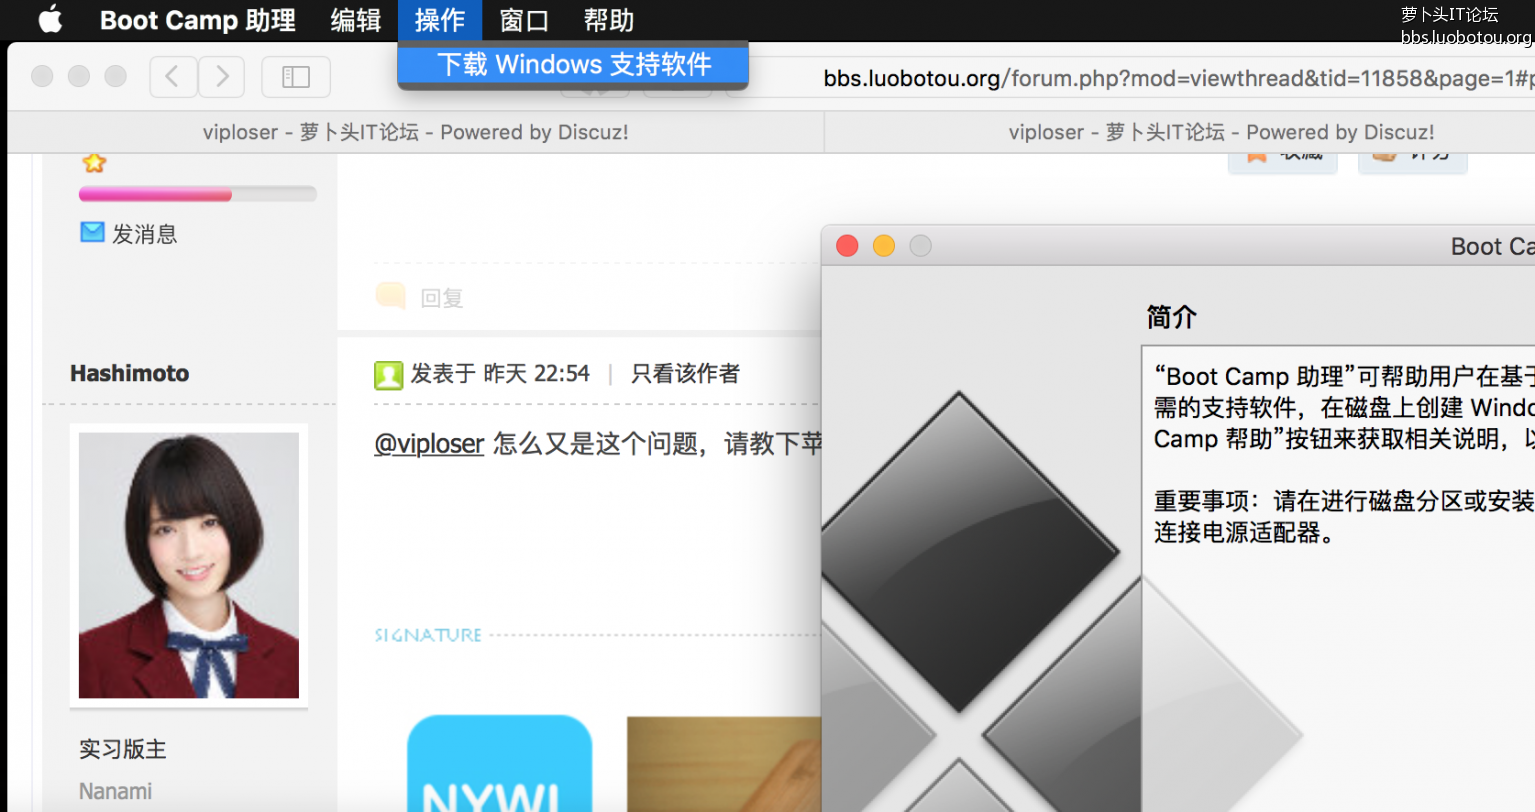Image resolution: width=1535 pixels, height=812 pixels.
Task: Close the Boot Camp window with red button
Action: click(847, 246)
